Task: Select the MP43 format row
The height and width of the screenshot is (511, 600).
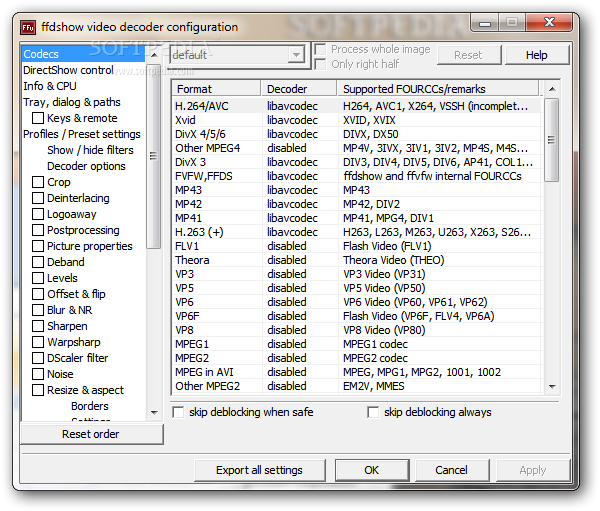Action: 357,190
